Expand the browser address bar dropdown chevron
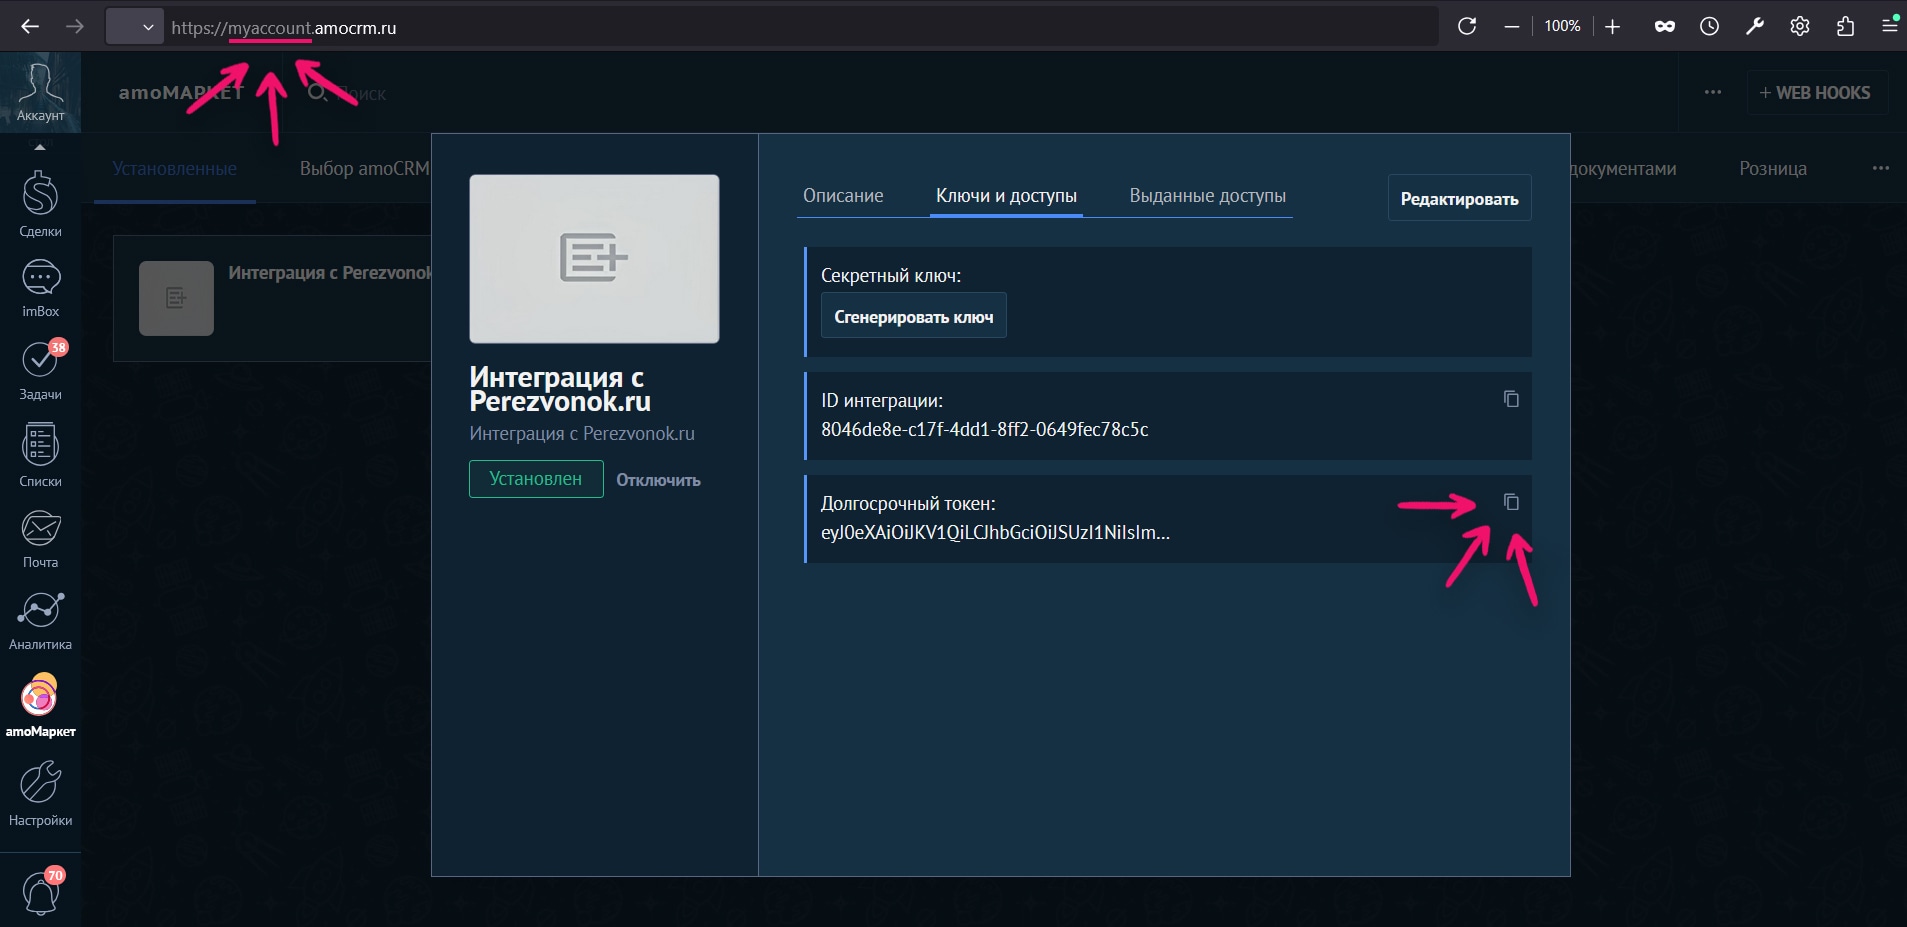Viewport: 1907px width, 927px height. tap(148, 27)
